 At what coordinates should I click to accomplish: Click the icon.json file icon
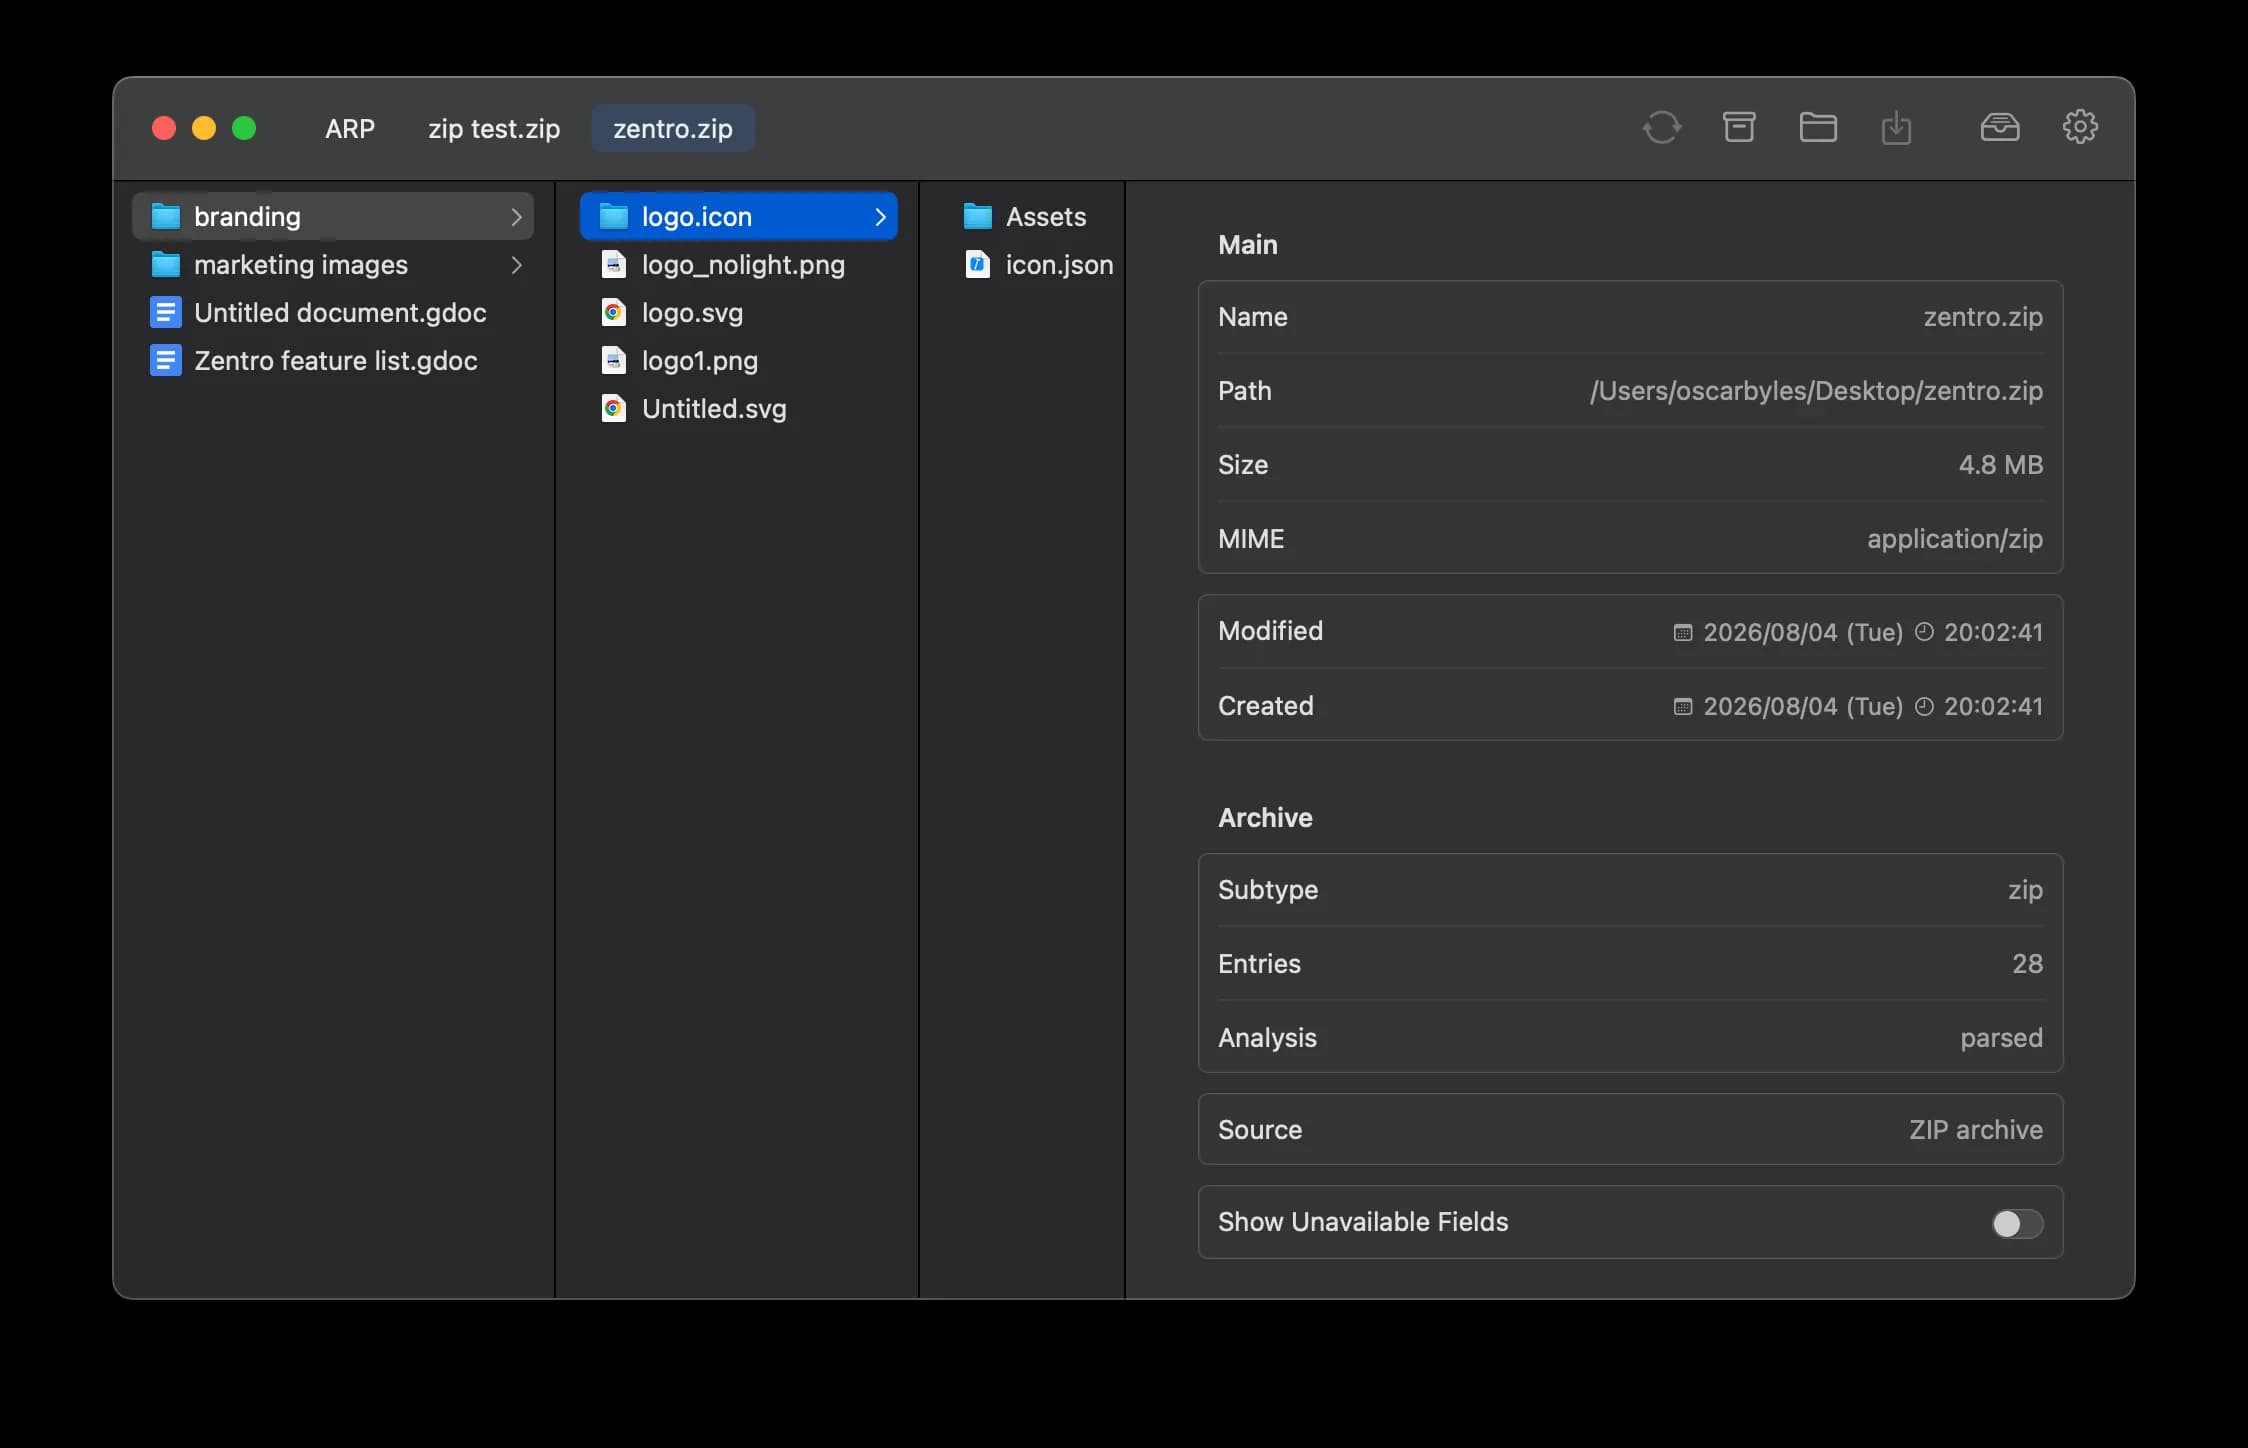coord(977,264)
